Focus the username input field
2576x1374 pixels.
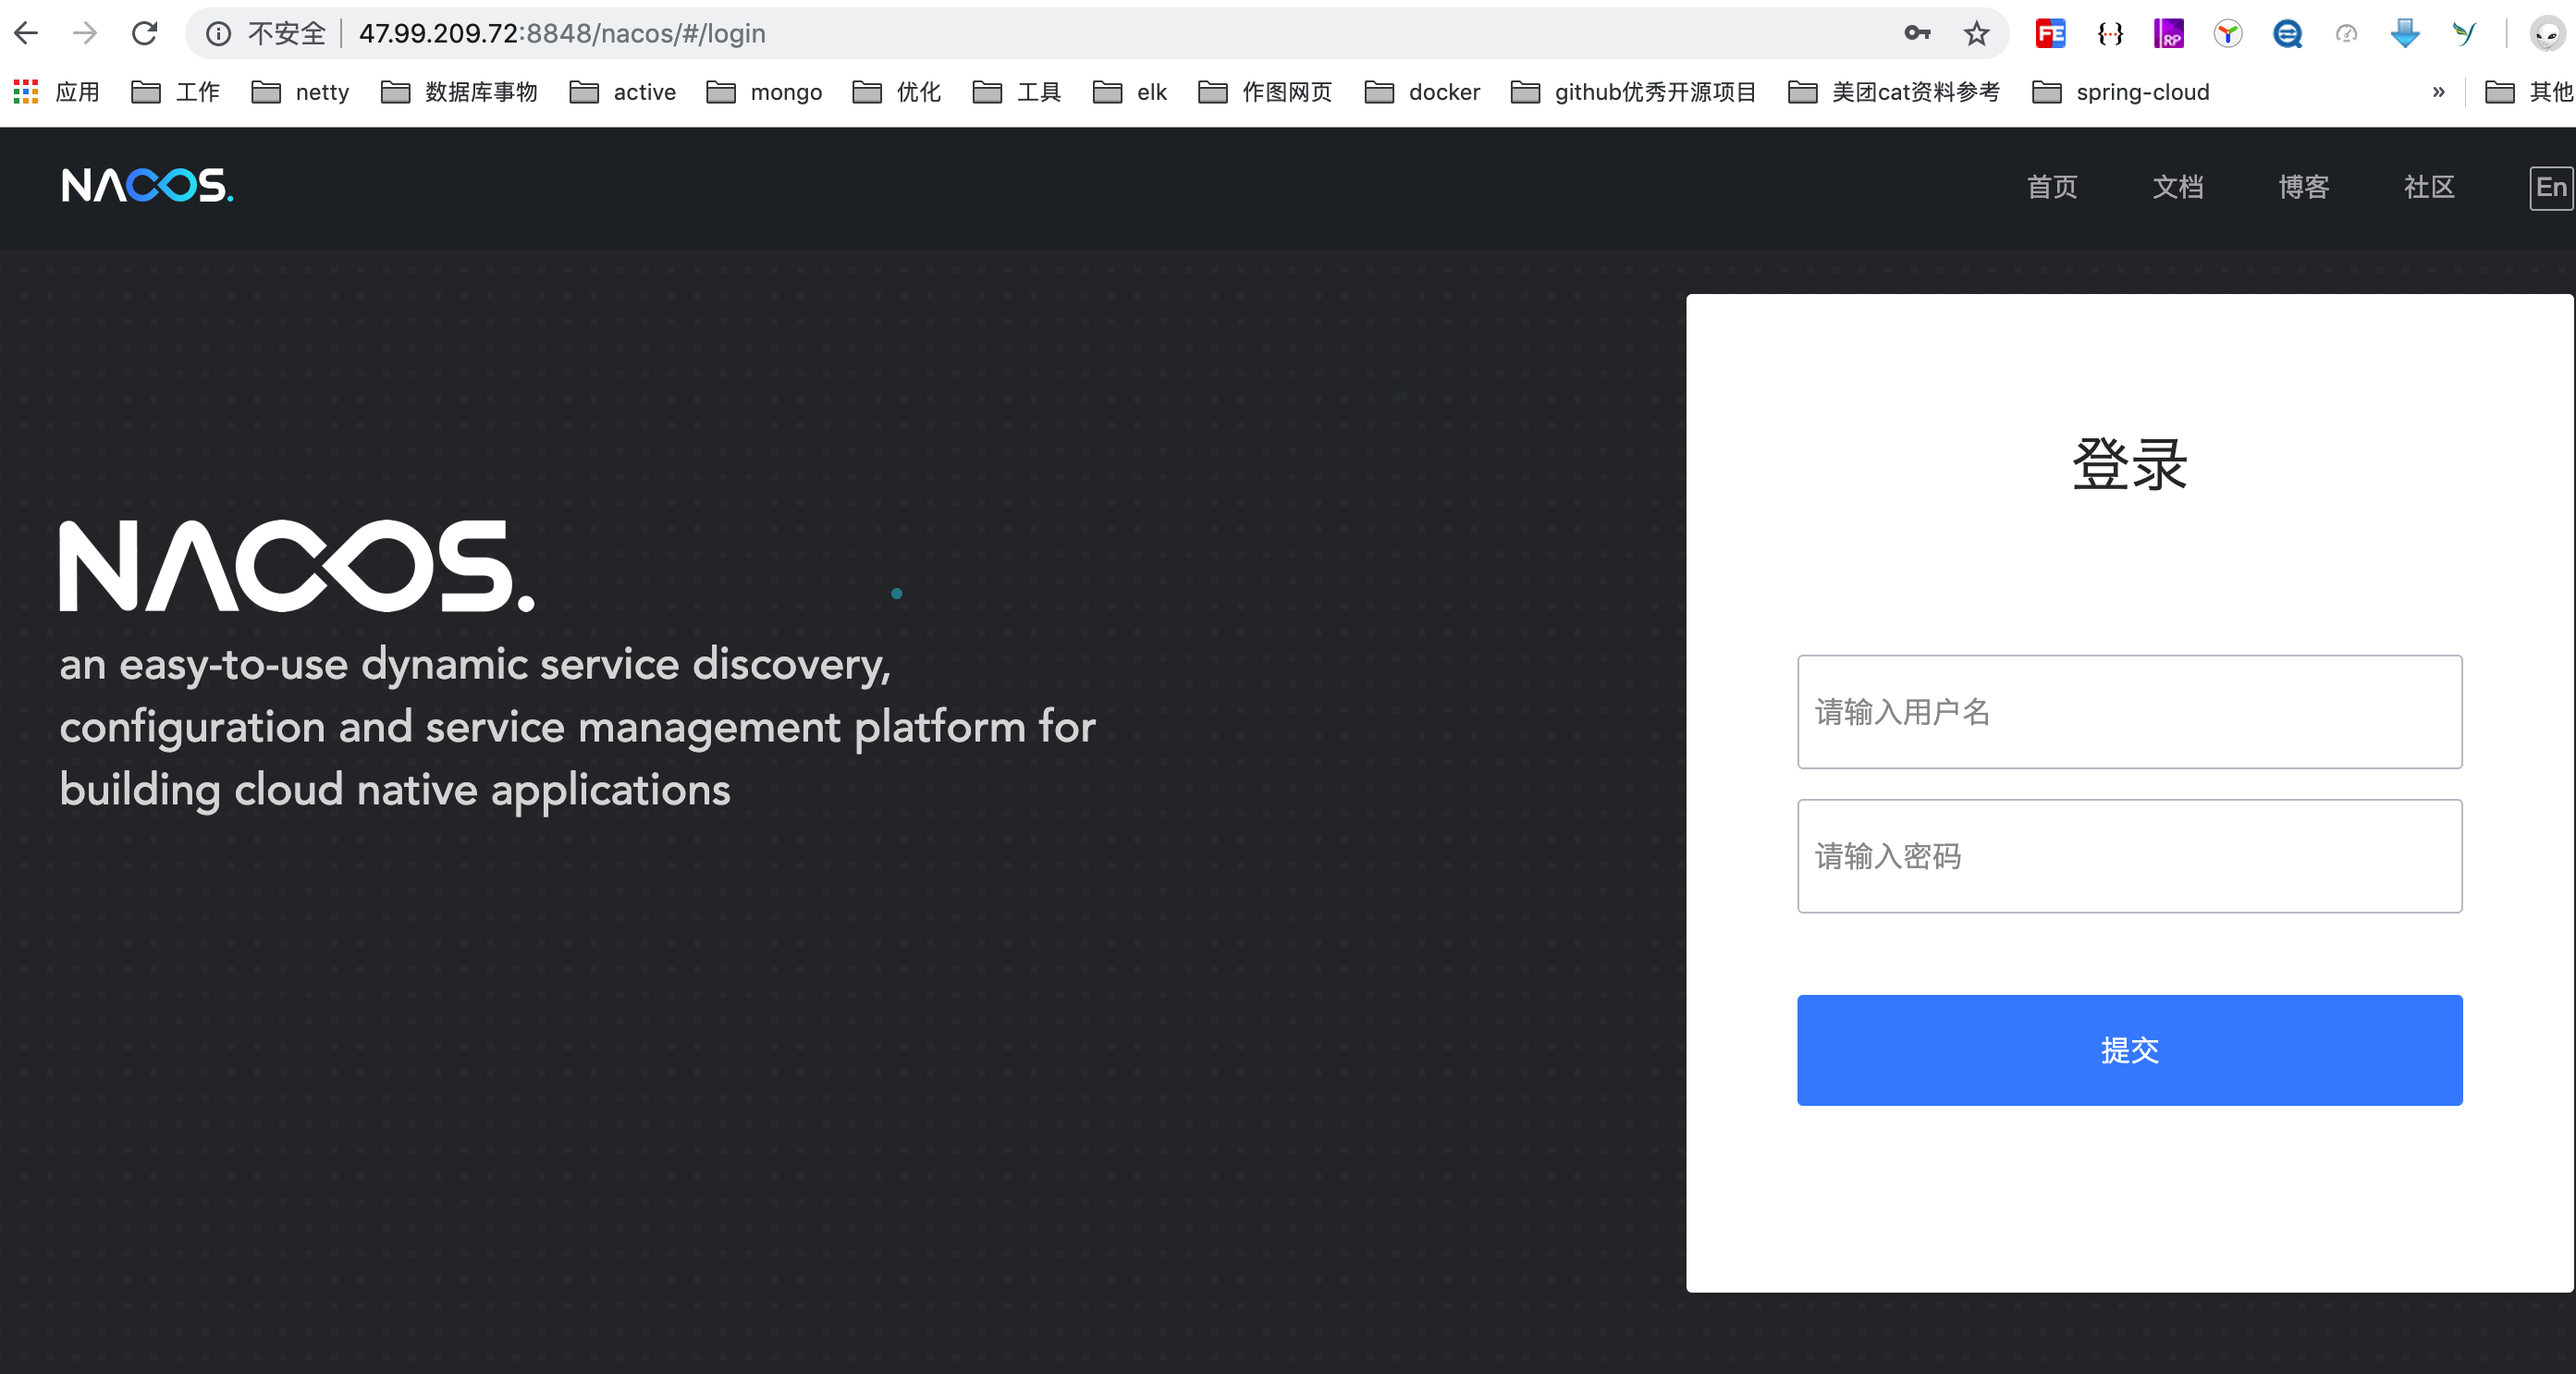(x=2129, y=711)
